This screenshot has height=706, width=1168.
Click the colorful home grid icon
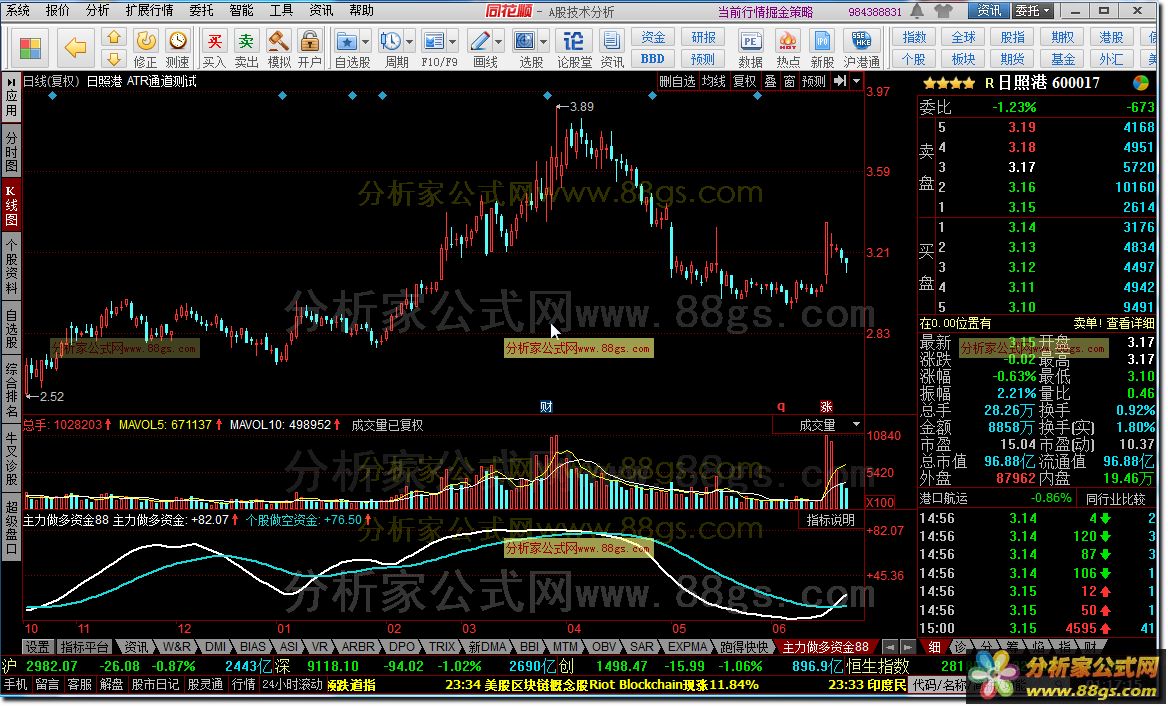(30, 48)
